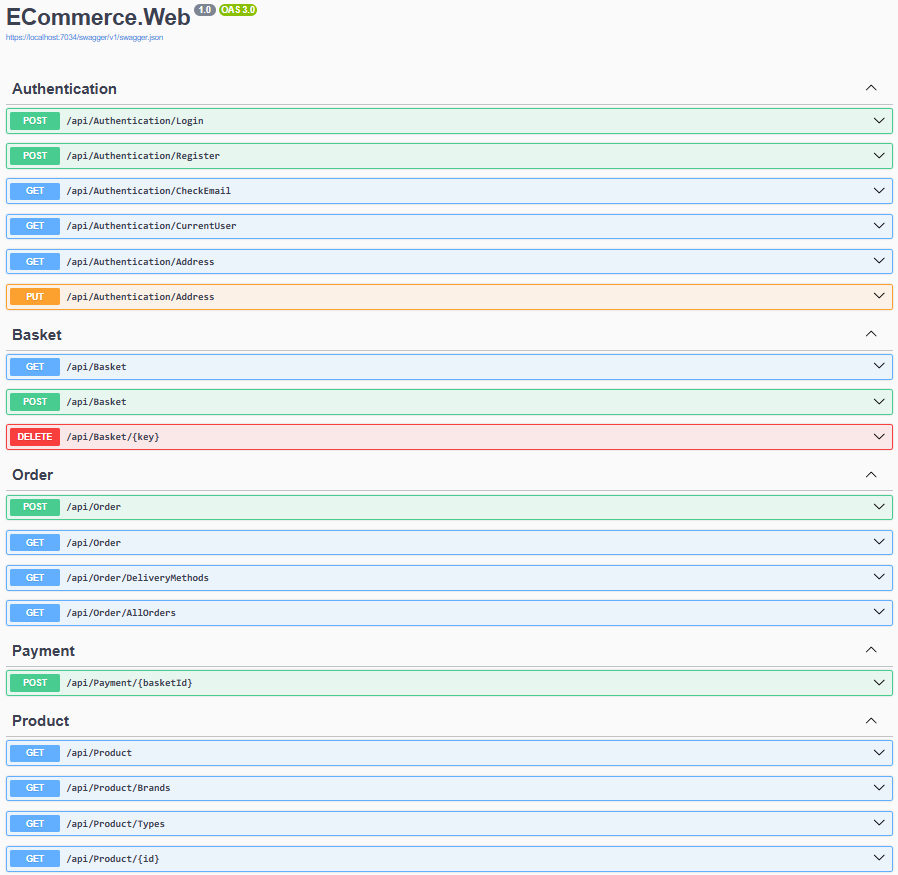
Task: Click the /api/Order/DeliveryMethods path text
Action: point(137,578)
